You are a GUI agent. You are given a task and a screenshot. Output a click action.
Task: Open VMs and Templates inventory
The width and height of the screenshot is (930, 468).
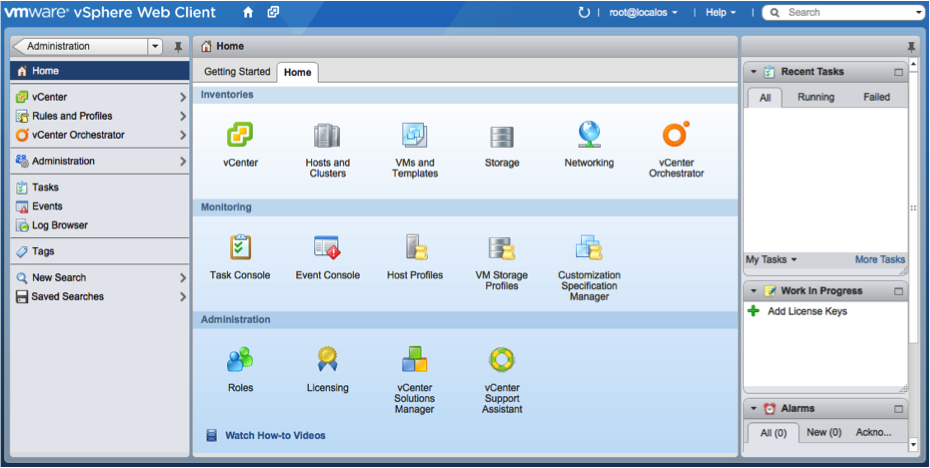point(415,136)
